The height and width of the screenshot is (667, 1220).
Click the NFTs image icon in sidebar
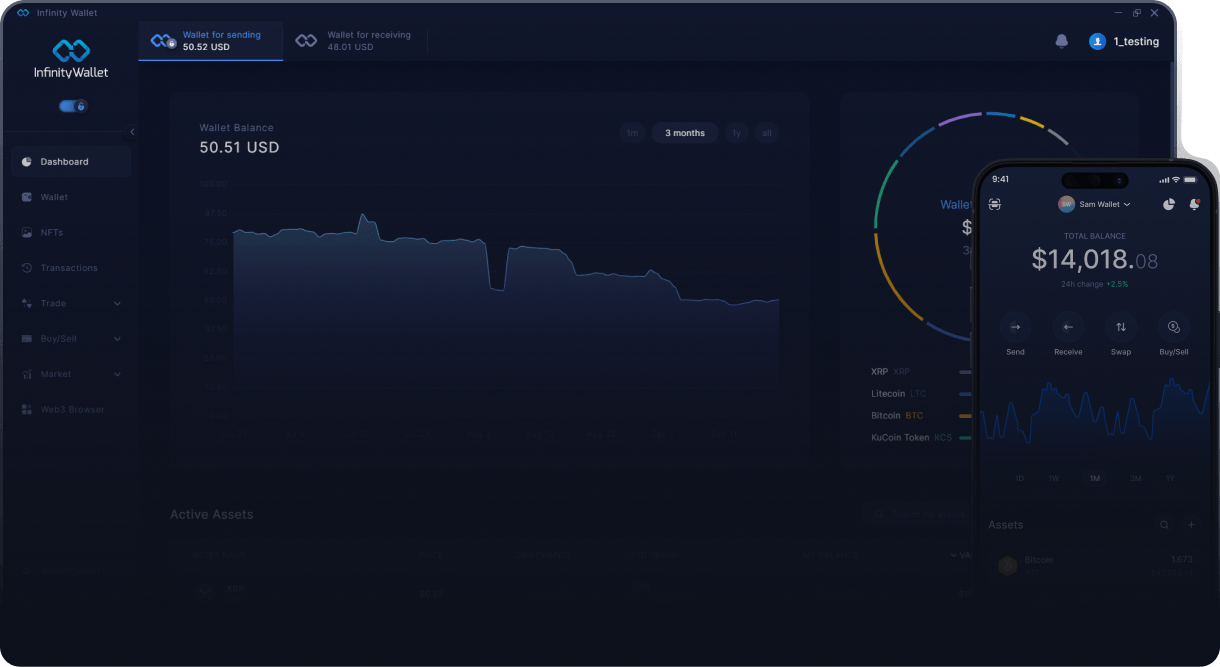point(27,233)
